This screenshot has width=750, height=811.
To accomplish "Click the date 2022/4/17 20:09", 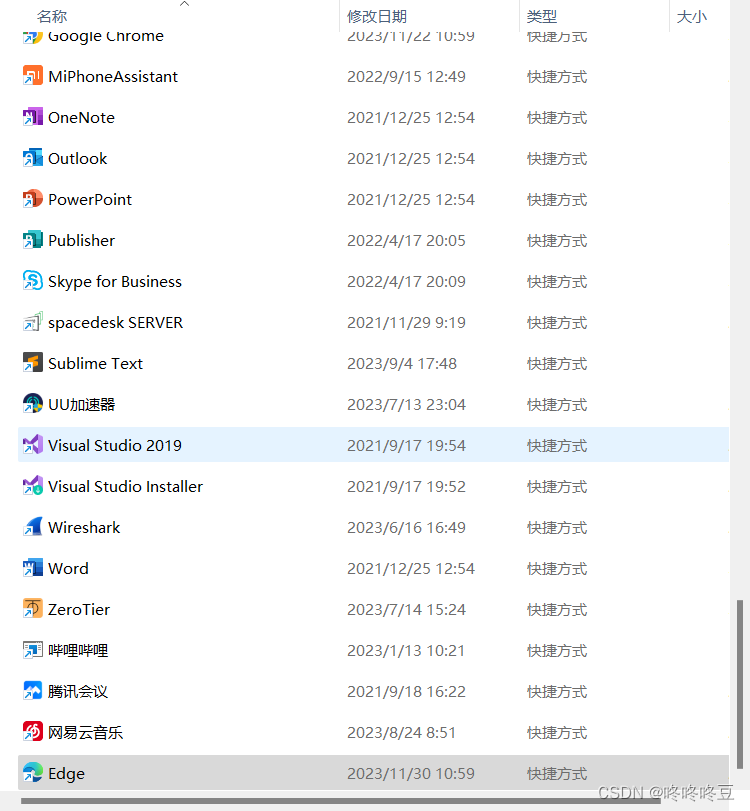I will click(x=406, y=281).
